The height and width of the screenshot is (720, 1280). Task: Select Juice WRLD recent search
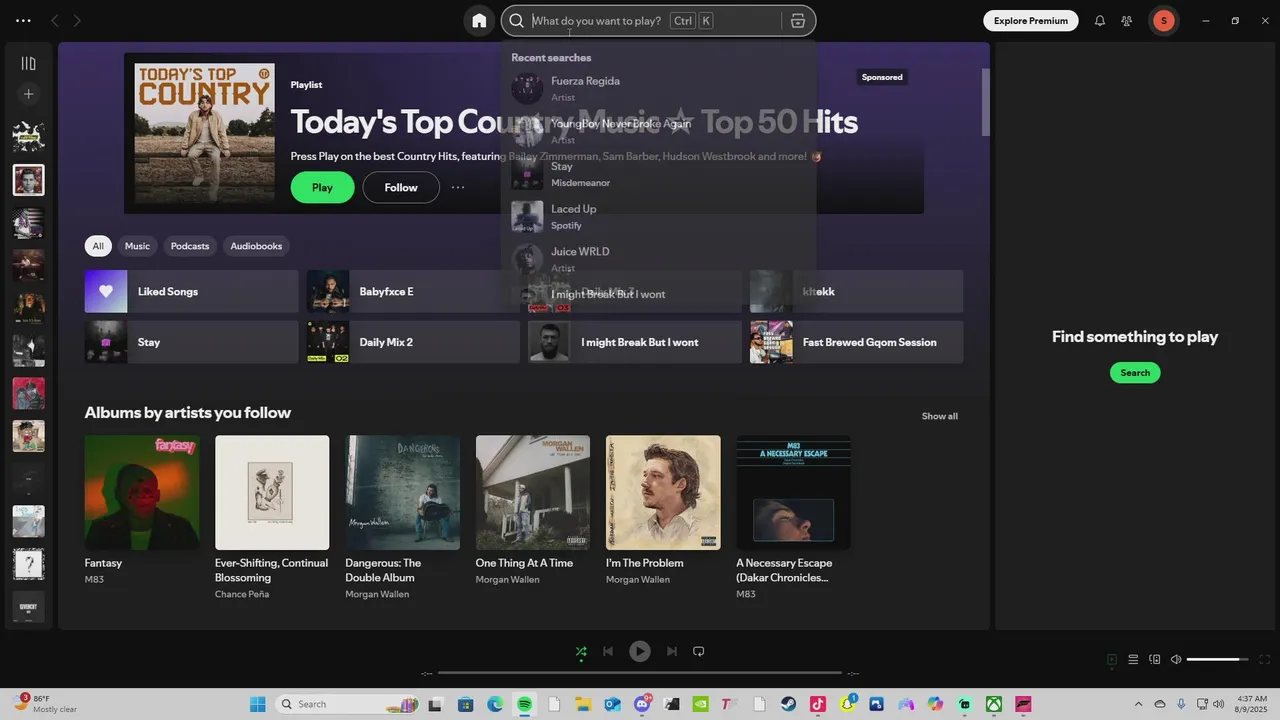pyautogui.click(x=658, y=259)
